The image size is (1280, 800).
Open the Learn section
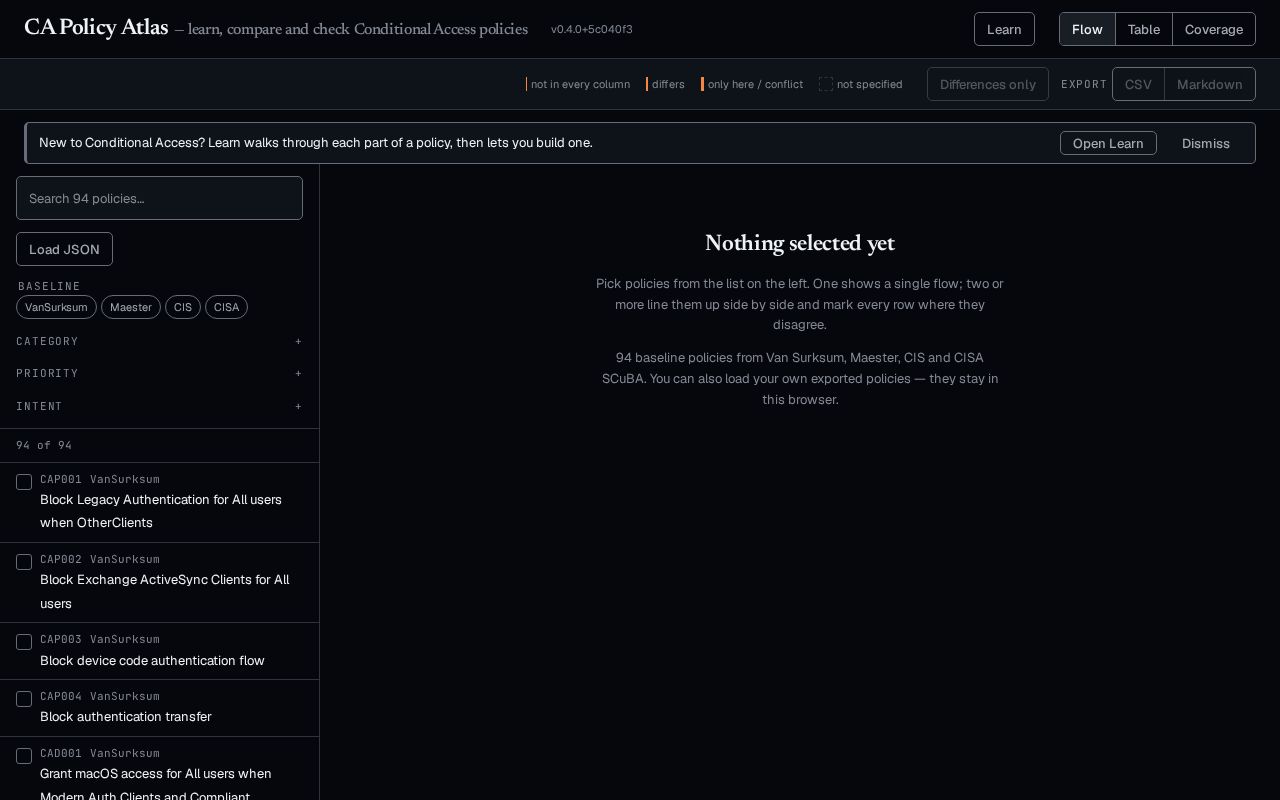[x=1004, y=29]
